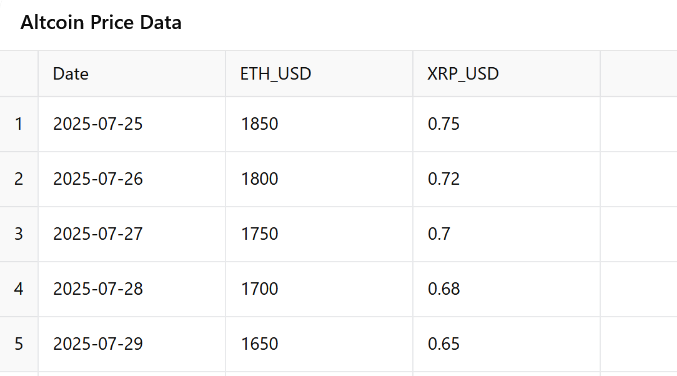
Task: Select the ETH_USD column header
Action: coord(319,74)
